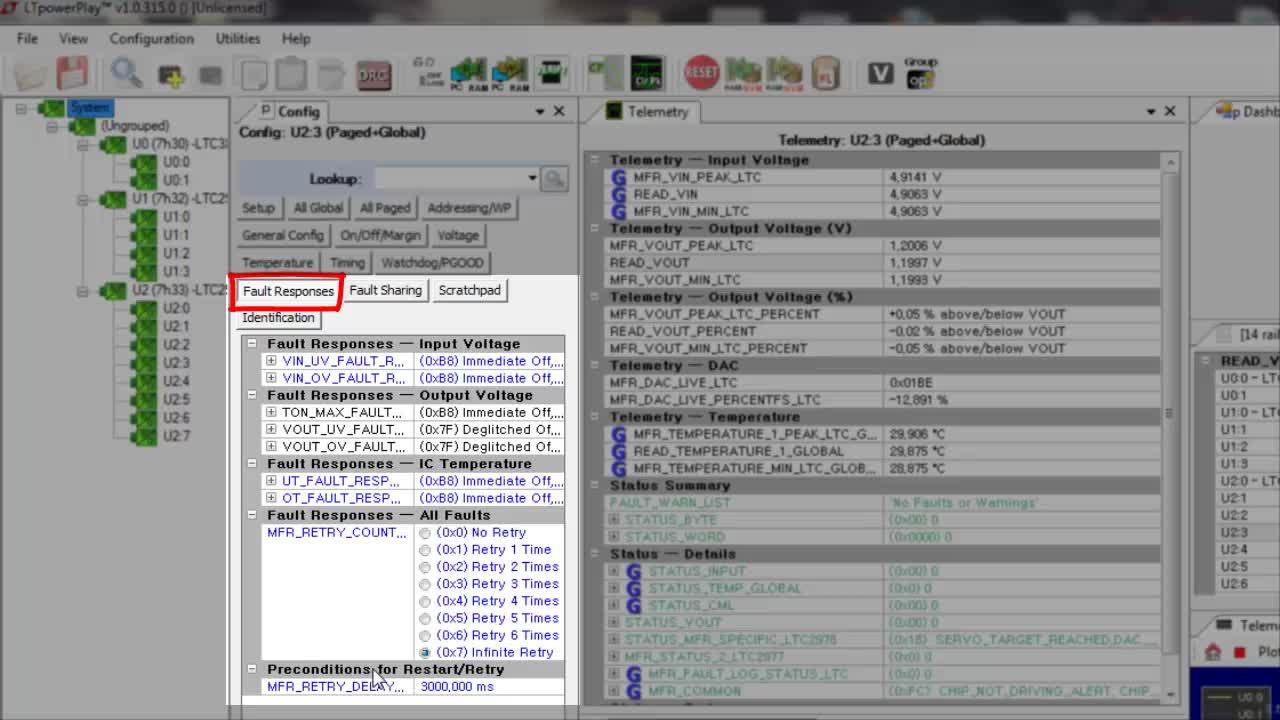Select Retry 3 Times radio option
The width and height of the screenshot is (1280, 720).
coord(425,584)
